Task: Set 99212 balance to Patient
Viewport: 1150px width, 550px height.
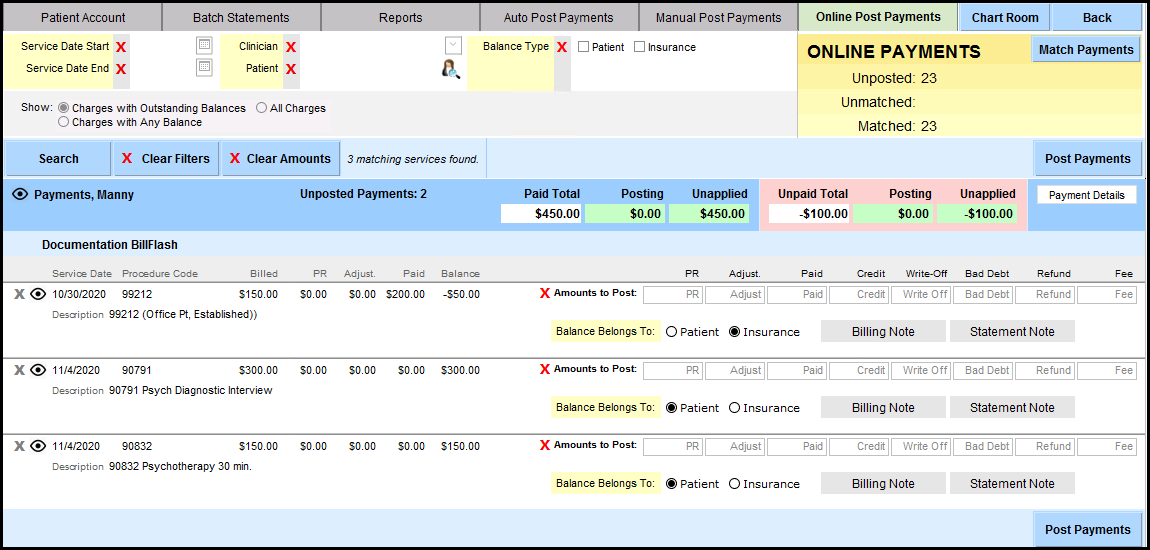Action: [x=672, y=332]
